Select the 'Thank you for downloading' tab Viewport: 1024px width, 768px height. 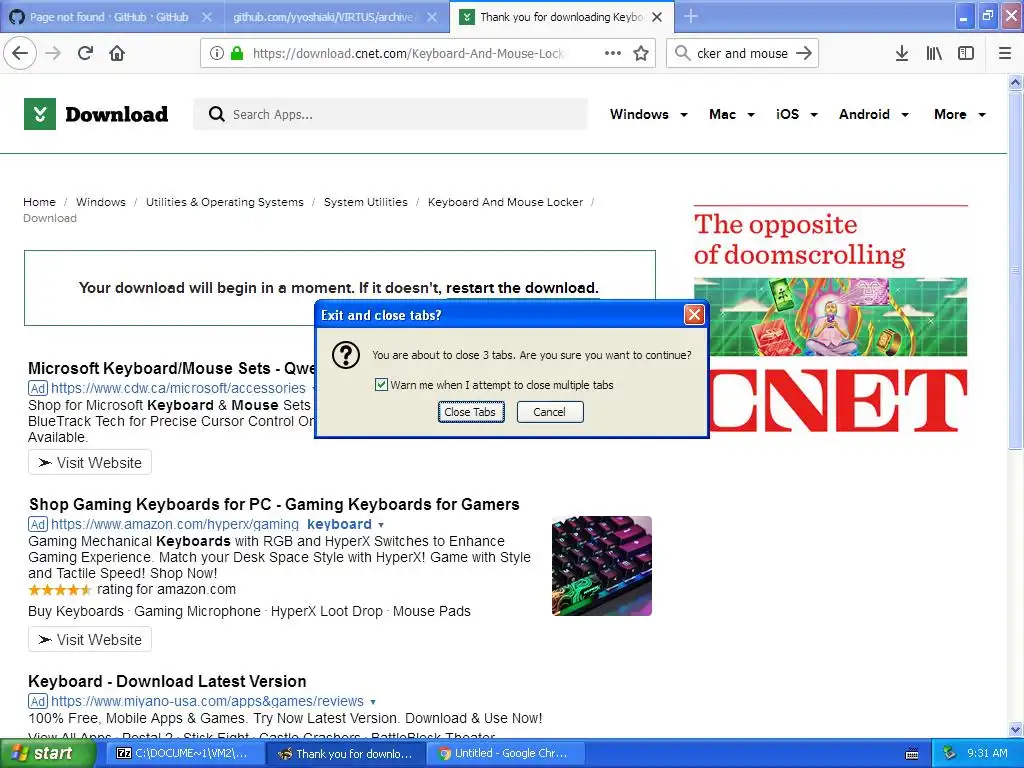click(562, 17)
